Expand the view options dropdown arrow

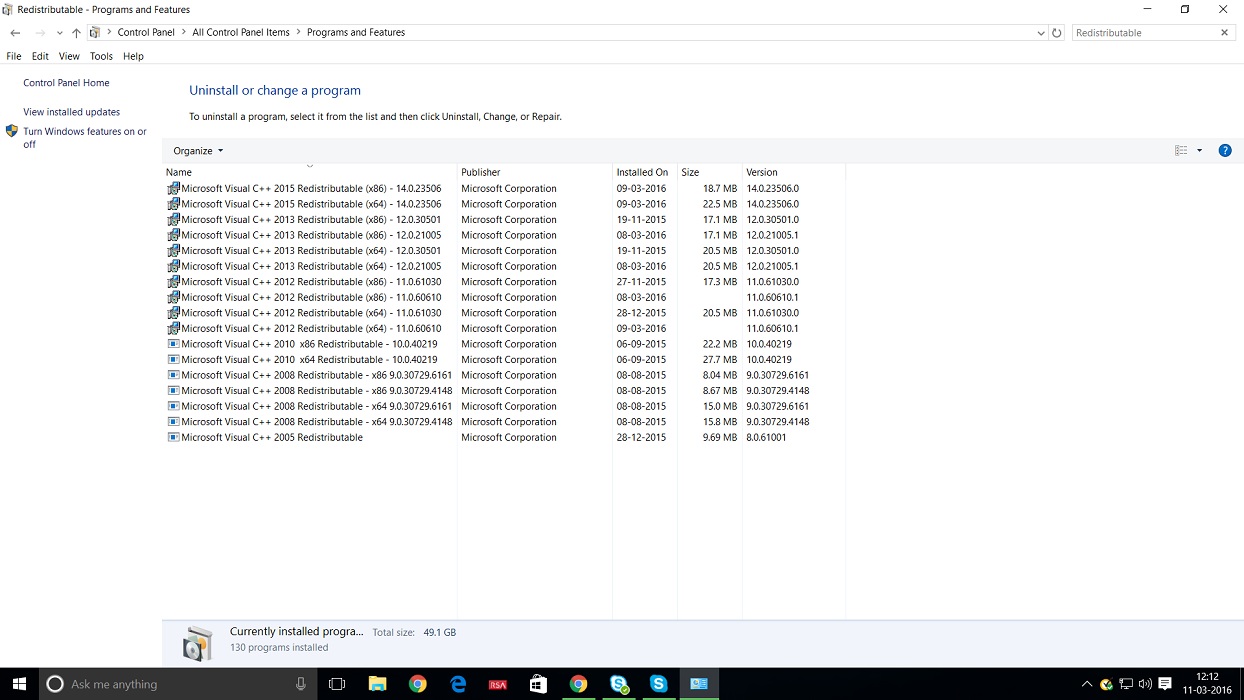(1199, 151)
